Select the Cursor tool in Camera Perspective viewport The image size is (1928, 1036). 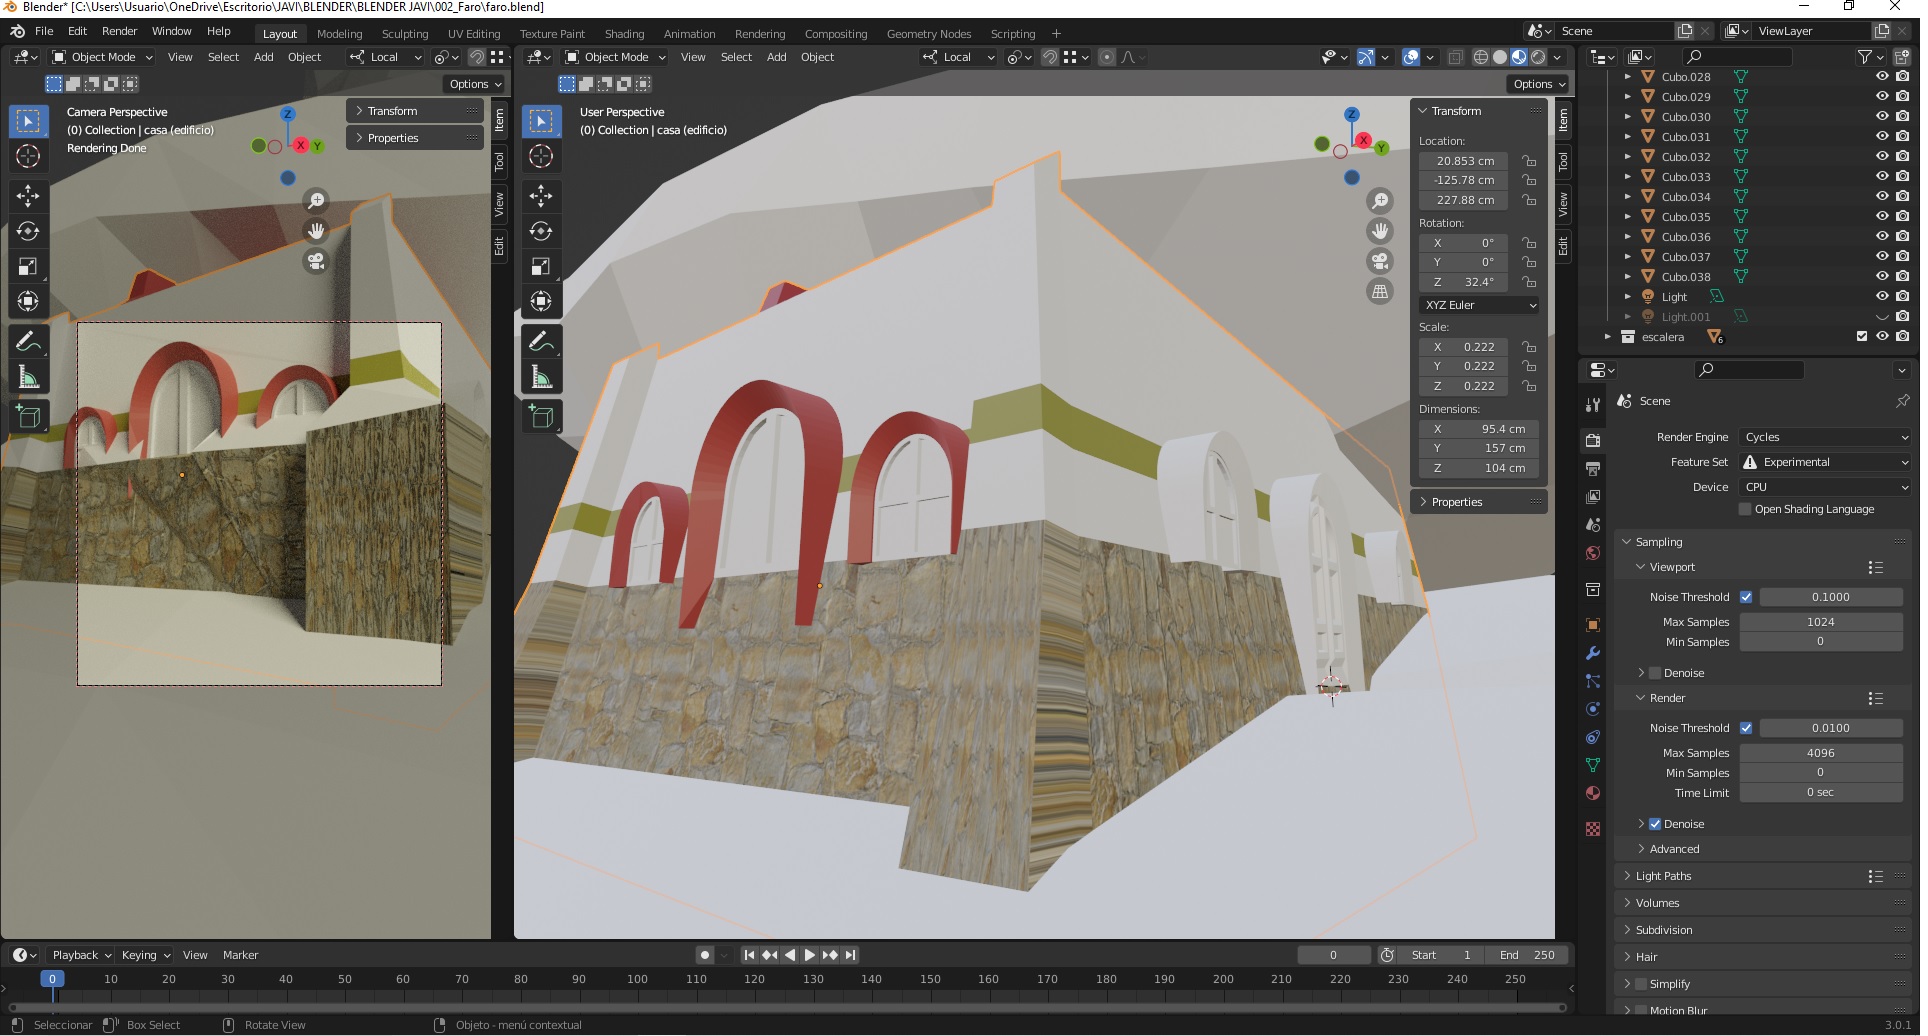(28, 156)
